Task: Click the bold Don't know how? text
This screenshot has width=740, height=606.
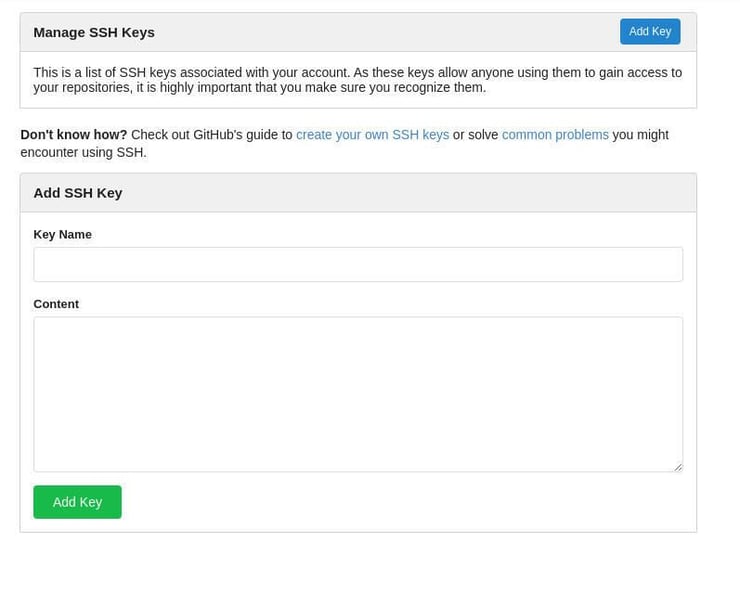Action: pyautogui.click(x=74, y=135)
